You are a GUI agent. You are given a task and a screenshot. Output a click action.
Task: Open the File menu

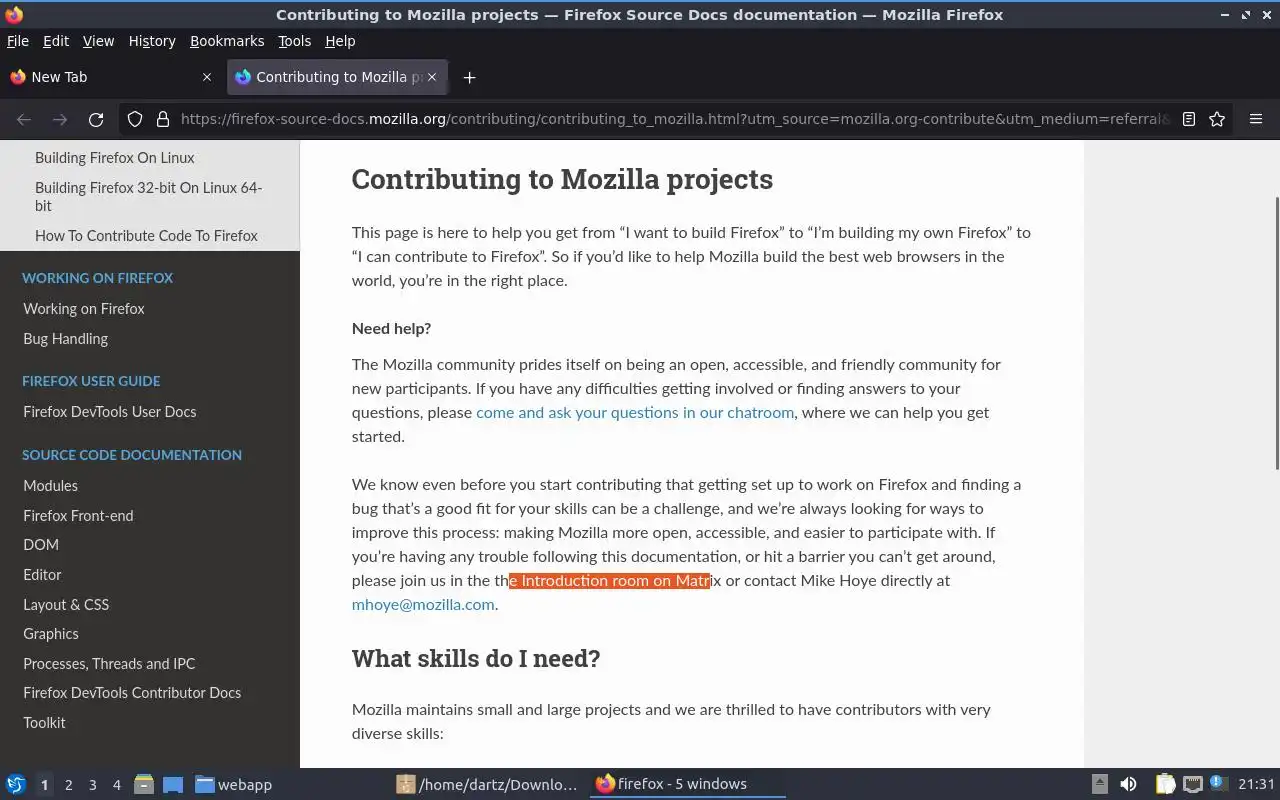[18, 41]
